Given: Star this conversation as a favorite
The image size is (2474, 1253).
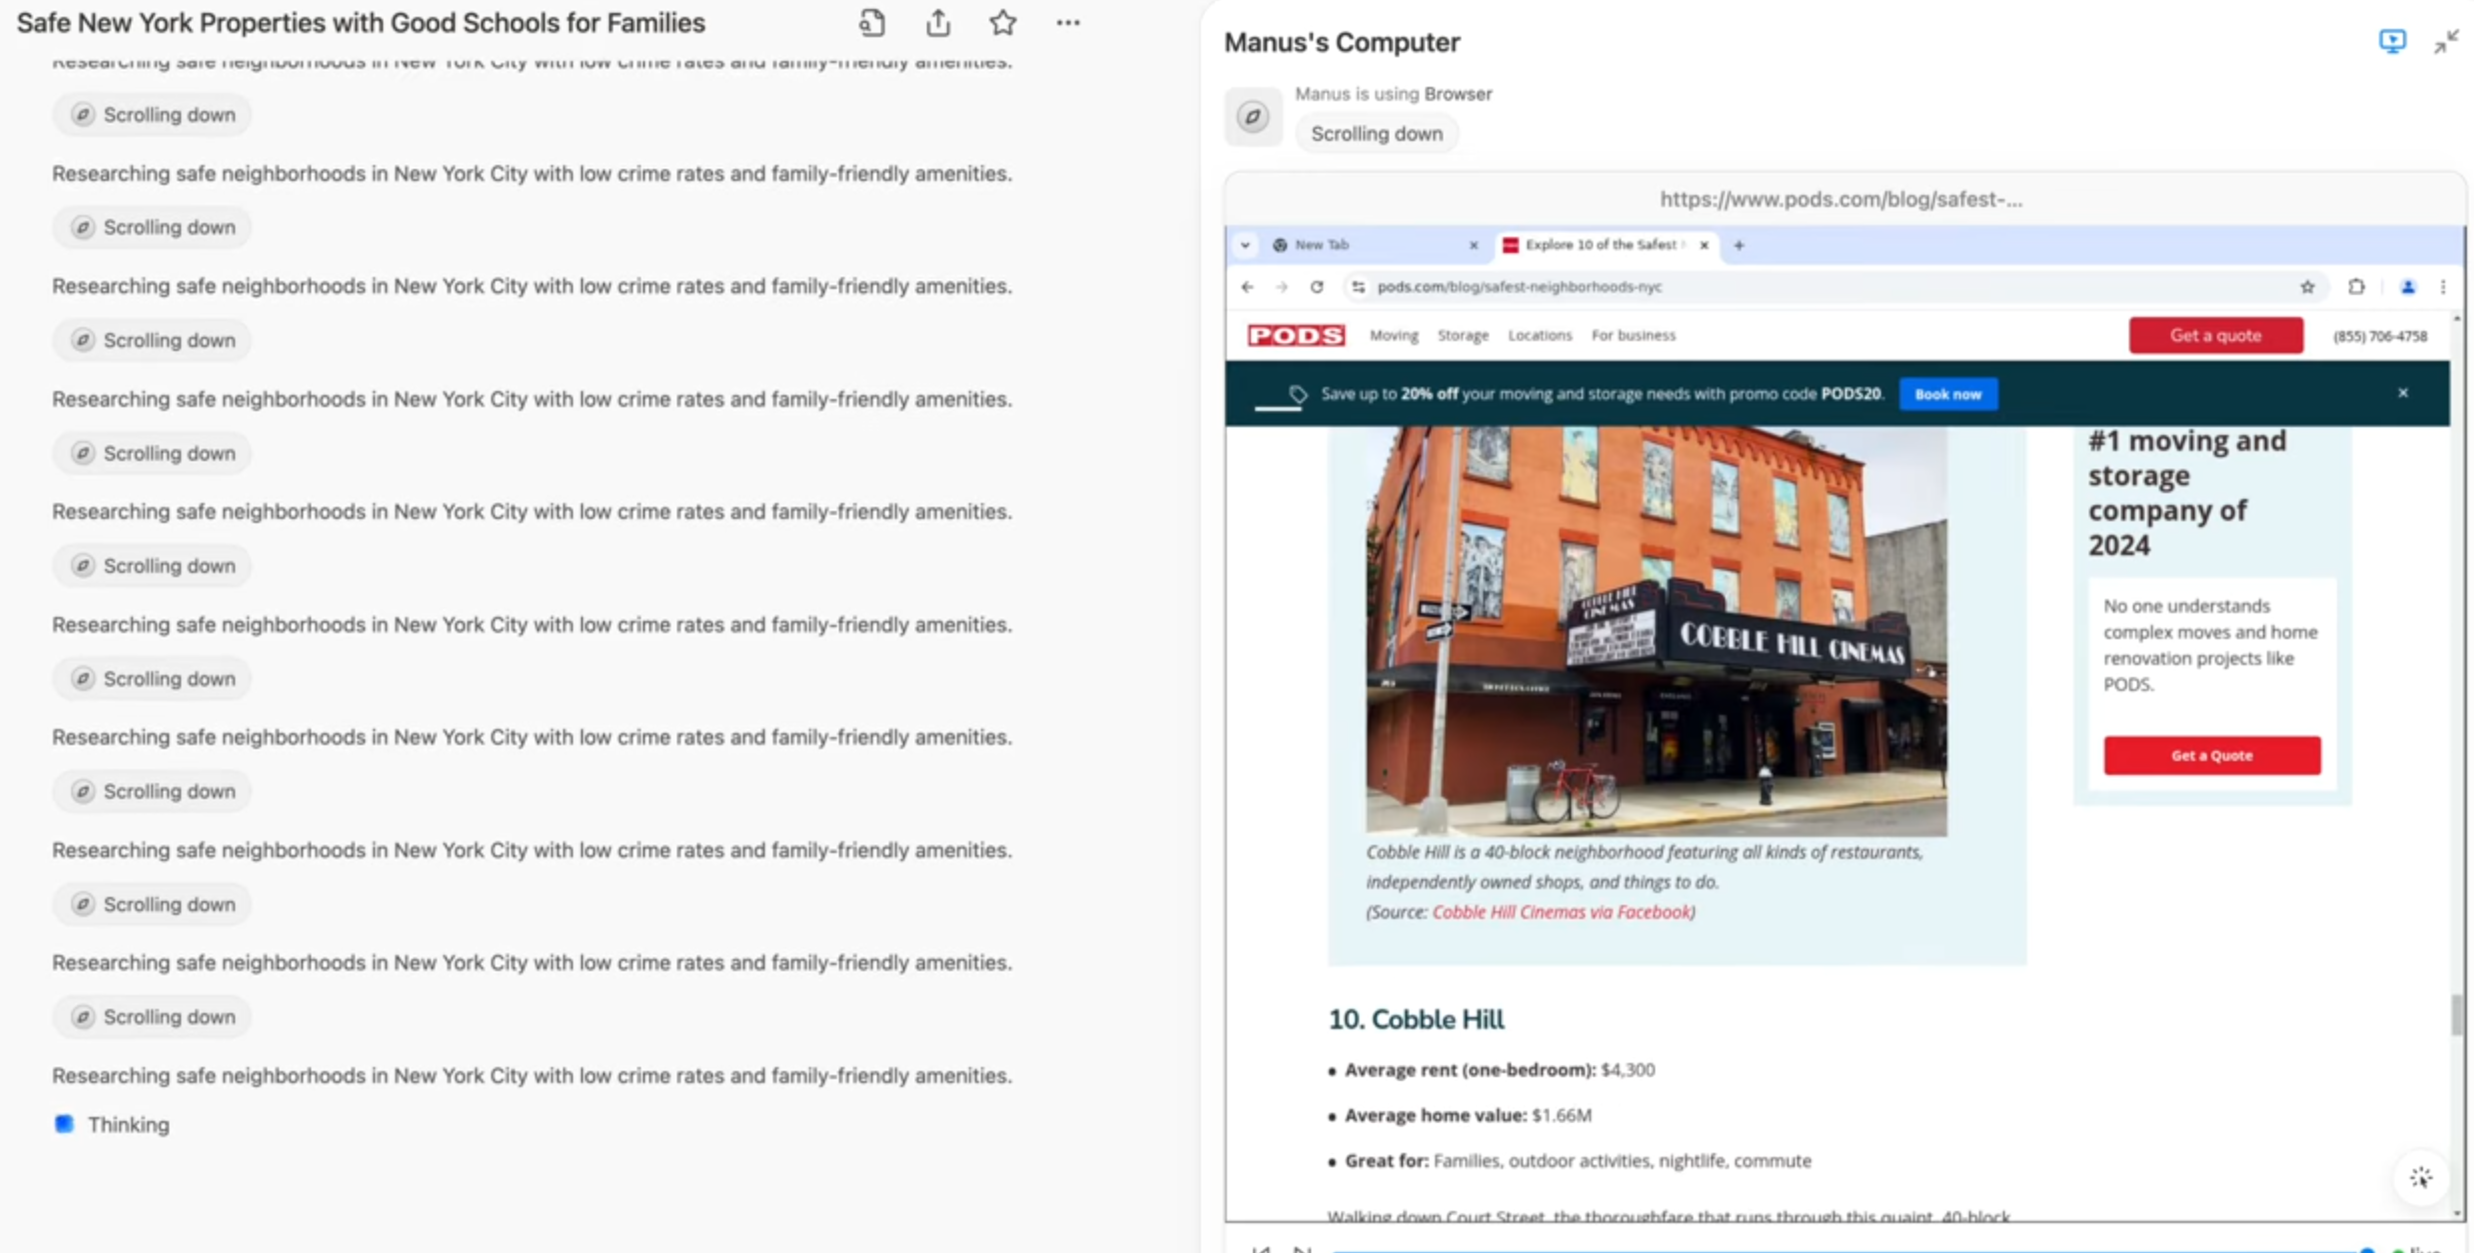Looking at the screenshot, I should point(1002,22).
